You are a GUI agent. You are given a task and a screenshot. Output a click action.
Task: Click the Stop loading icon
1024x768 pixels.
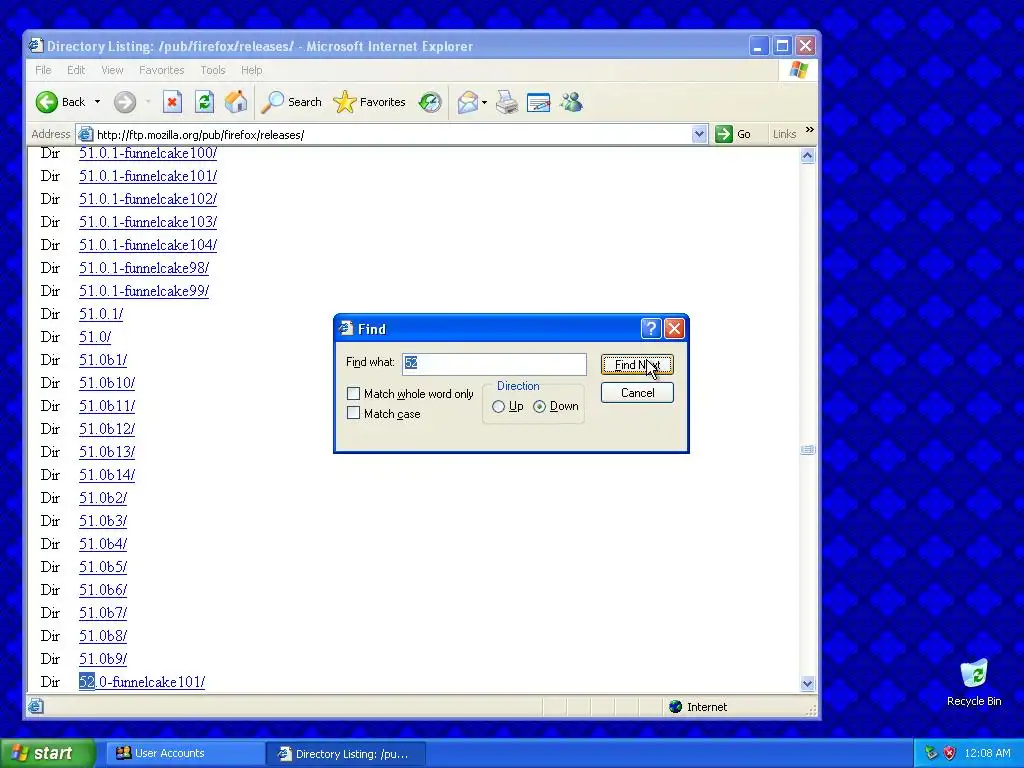tap(172, 102)
